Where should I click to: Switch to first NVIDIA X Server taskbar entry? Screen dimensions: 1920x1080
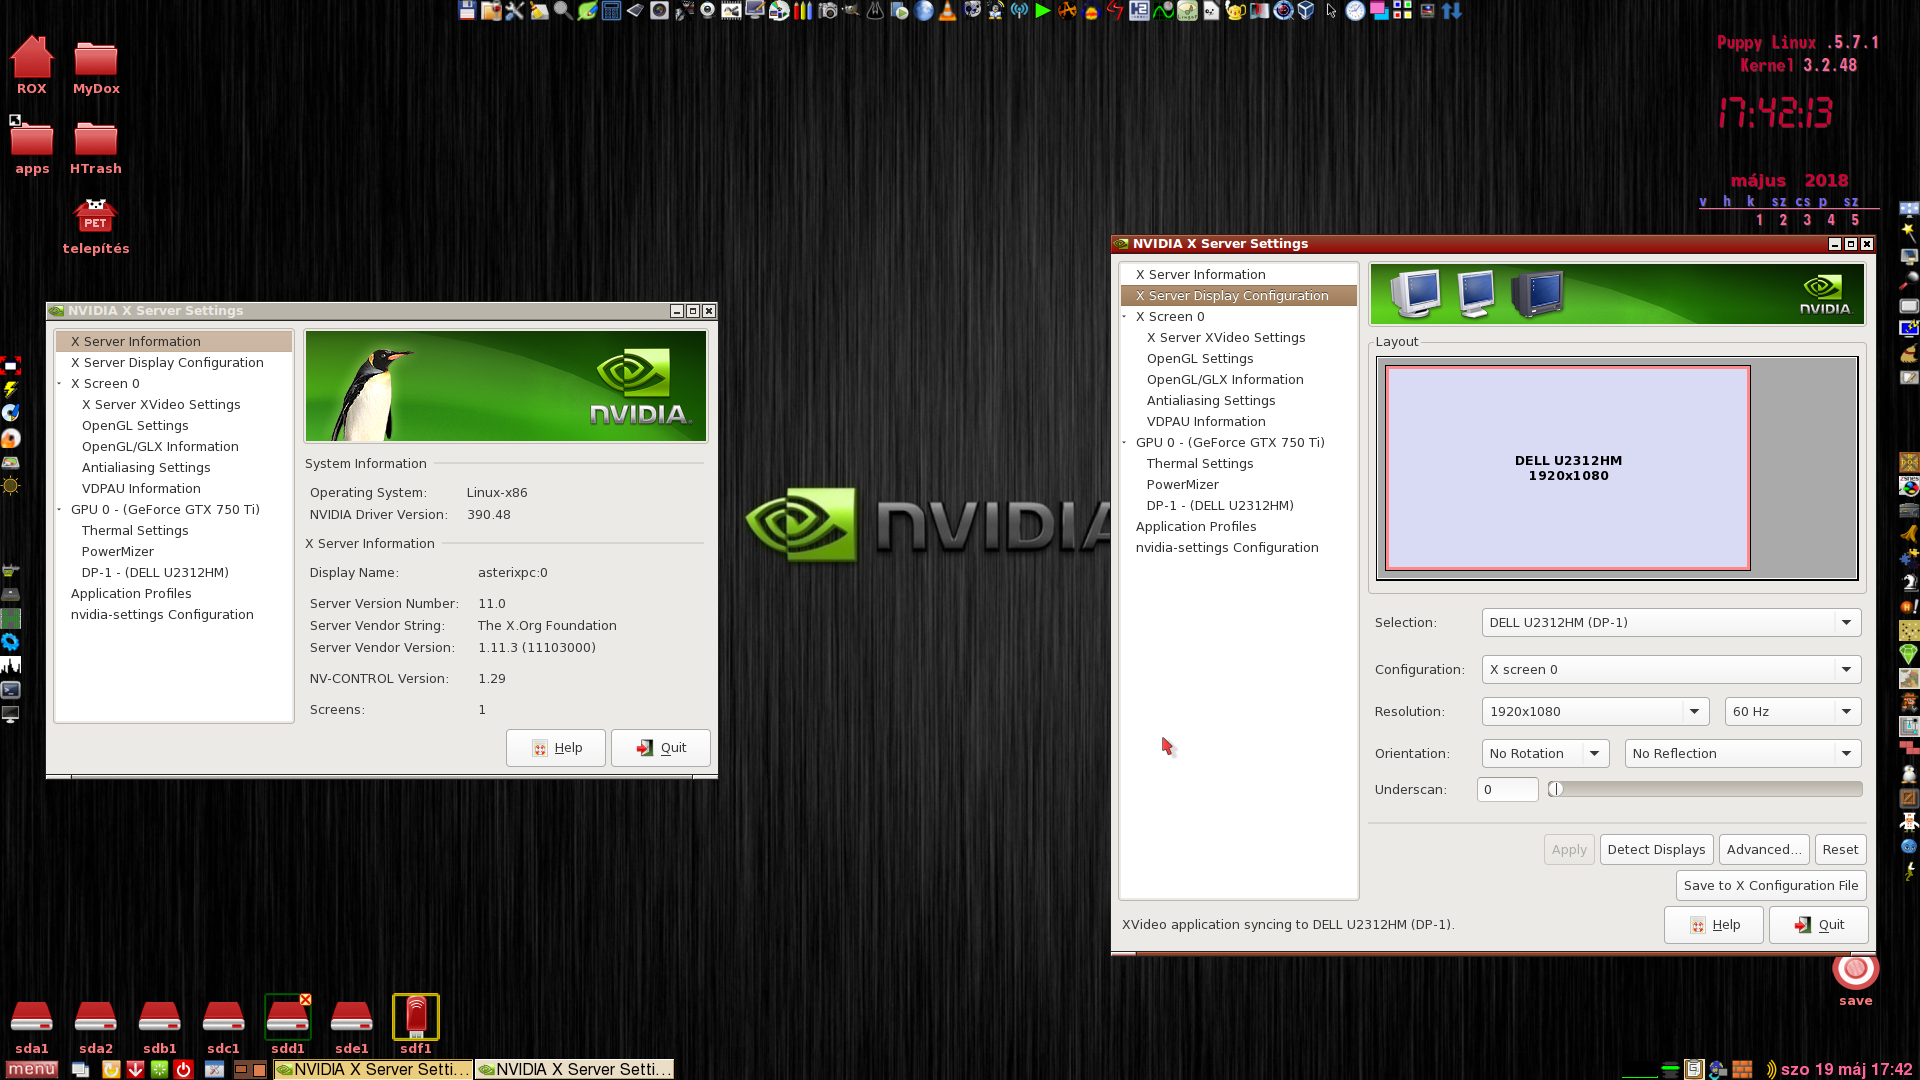pos(373,1069)
